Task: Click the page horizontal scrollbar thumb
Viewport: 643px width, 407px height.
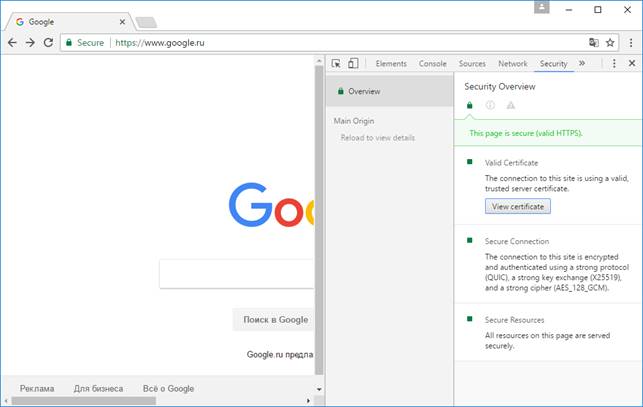Action: click(84, 401)
